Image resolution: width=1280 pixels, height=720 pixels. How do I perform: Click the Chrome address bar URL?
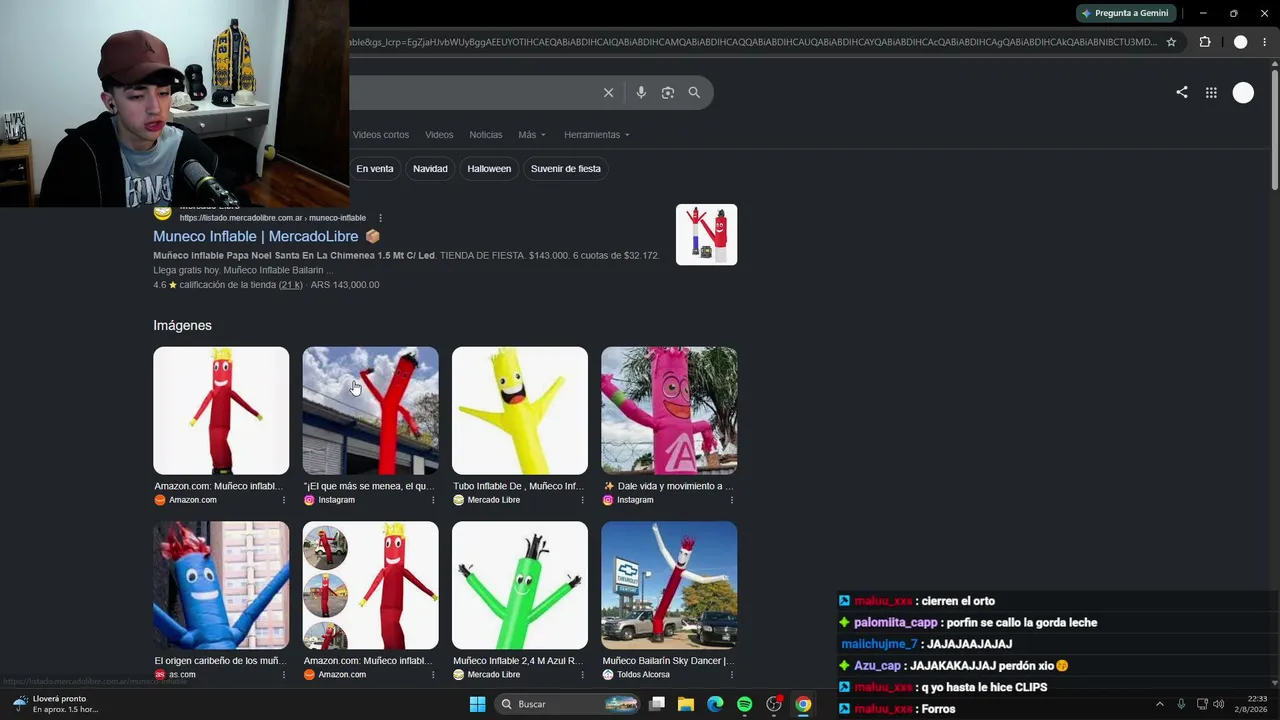(x=753, y=42)
